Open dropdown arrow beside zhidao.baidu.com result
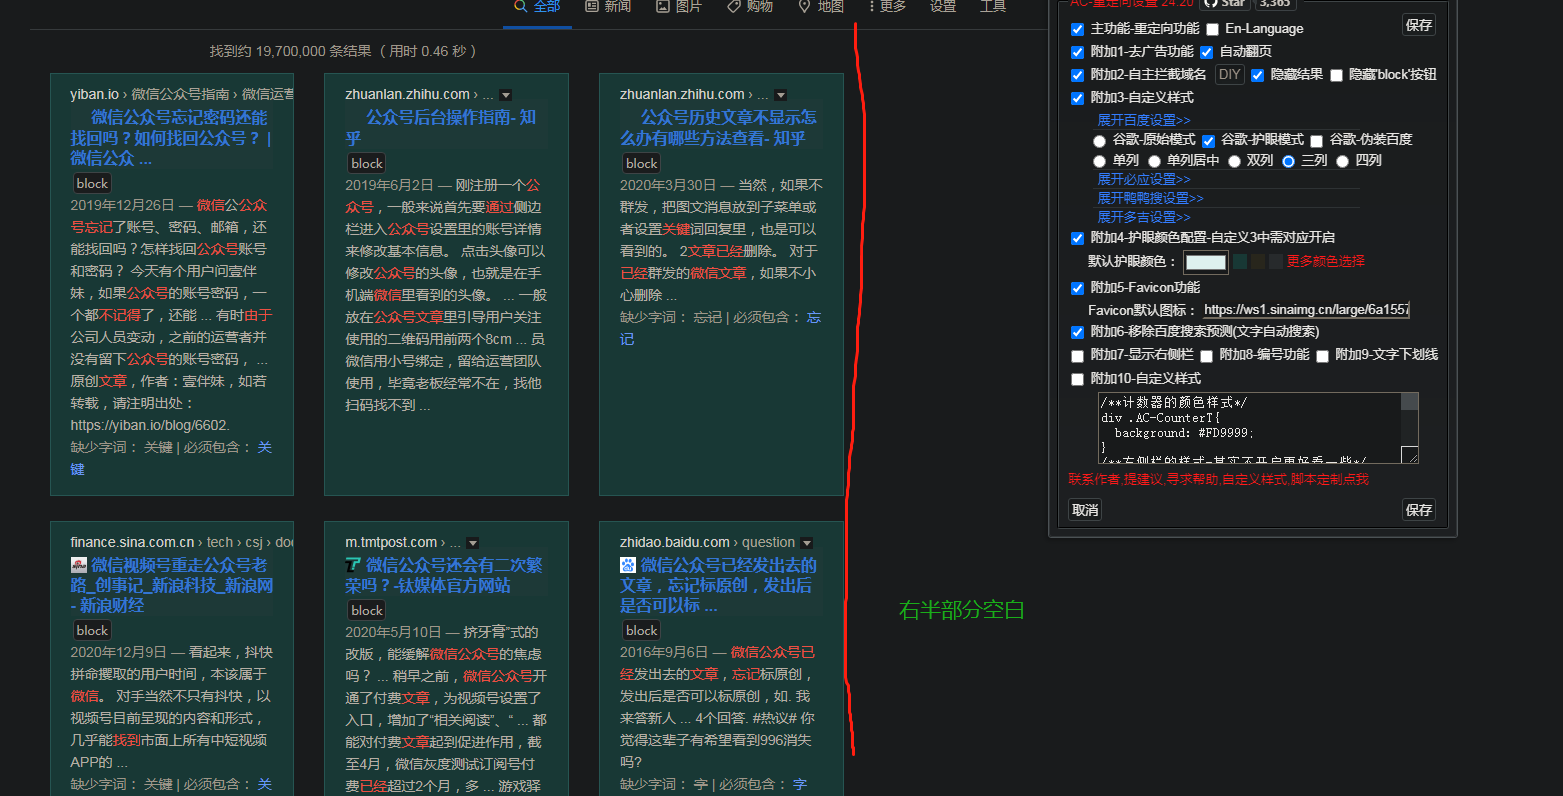Image resolution: width=1563 pixels, height=796 pixels. click(806, 543)
